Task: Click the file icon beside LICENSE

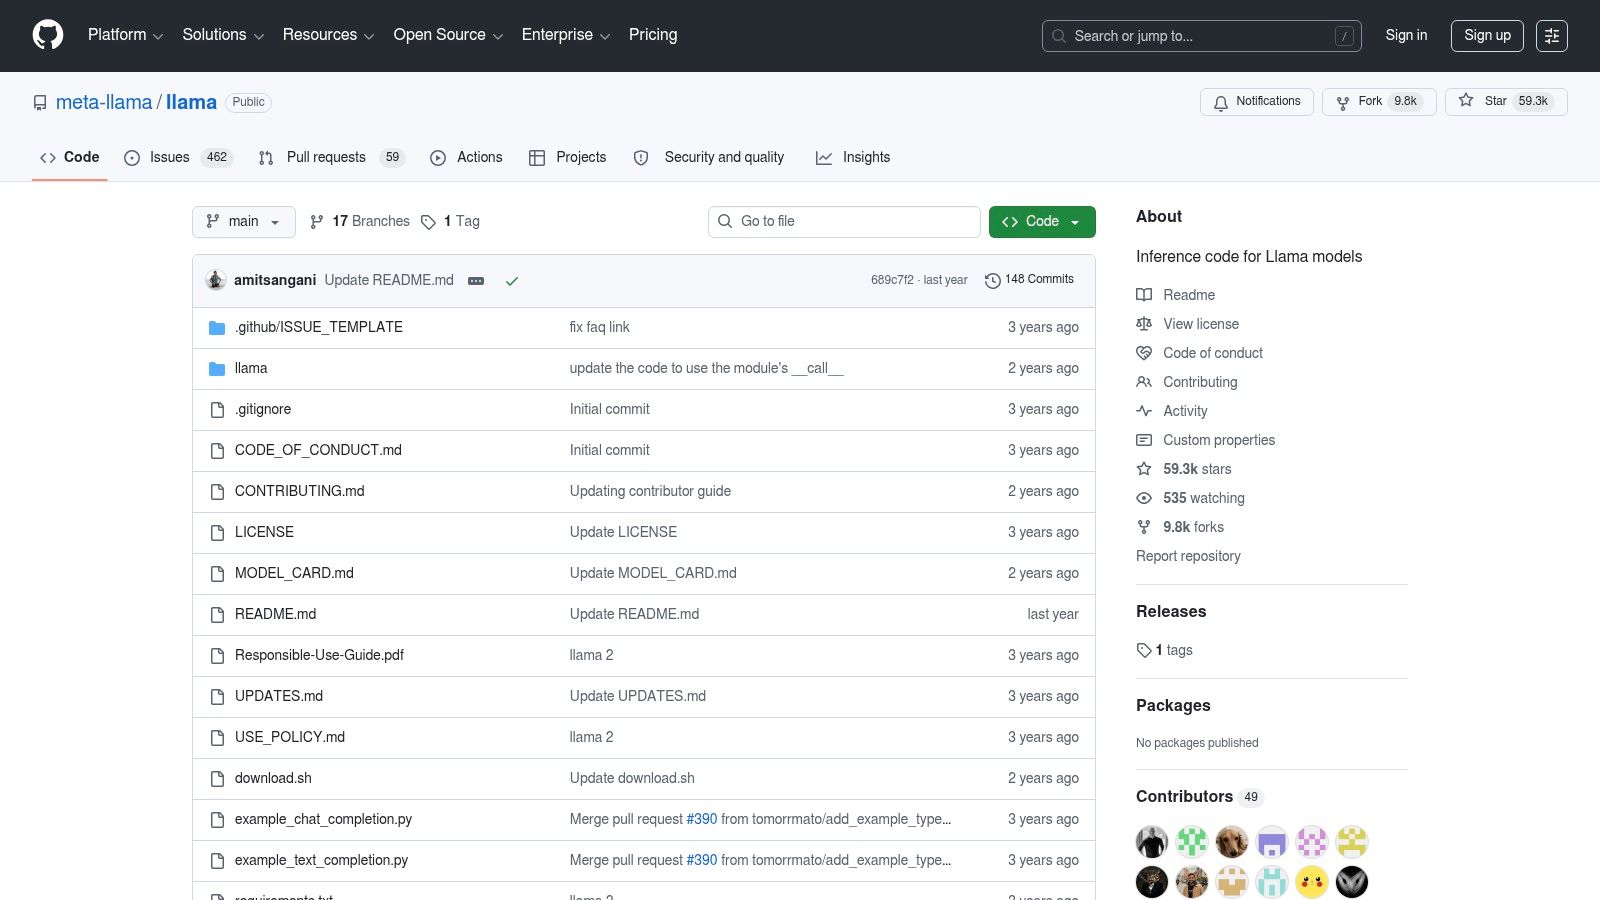Action: click(x=217, y=533)
